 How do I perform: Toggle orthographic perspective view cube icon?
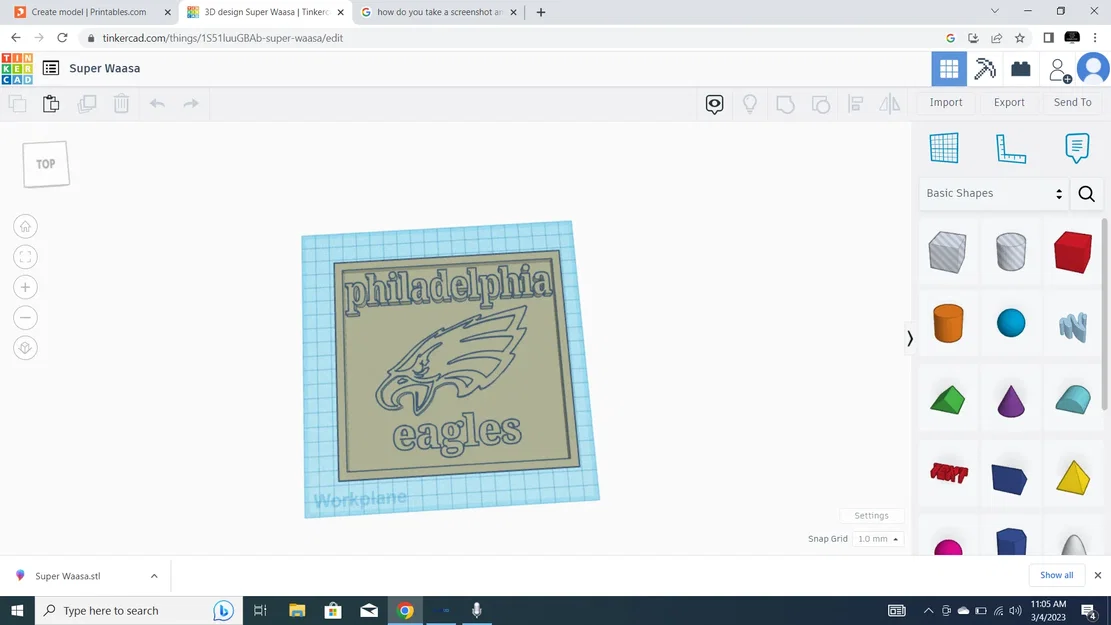point(26,348)
